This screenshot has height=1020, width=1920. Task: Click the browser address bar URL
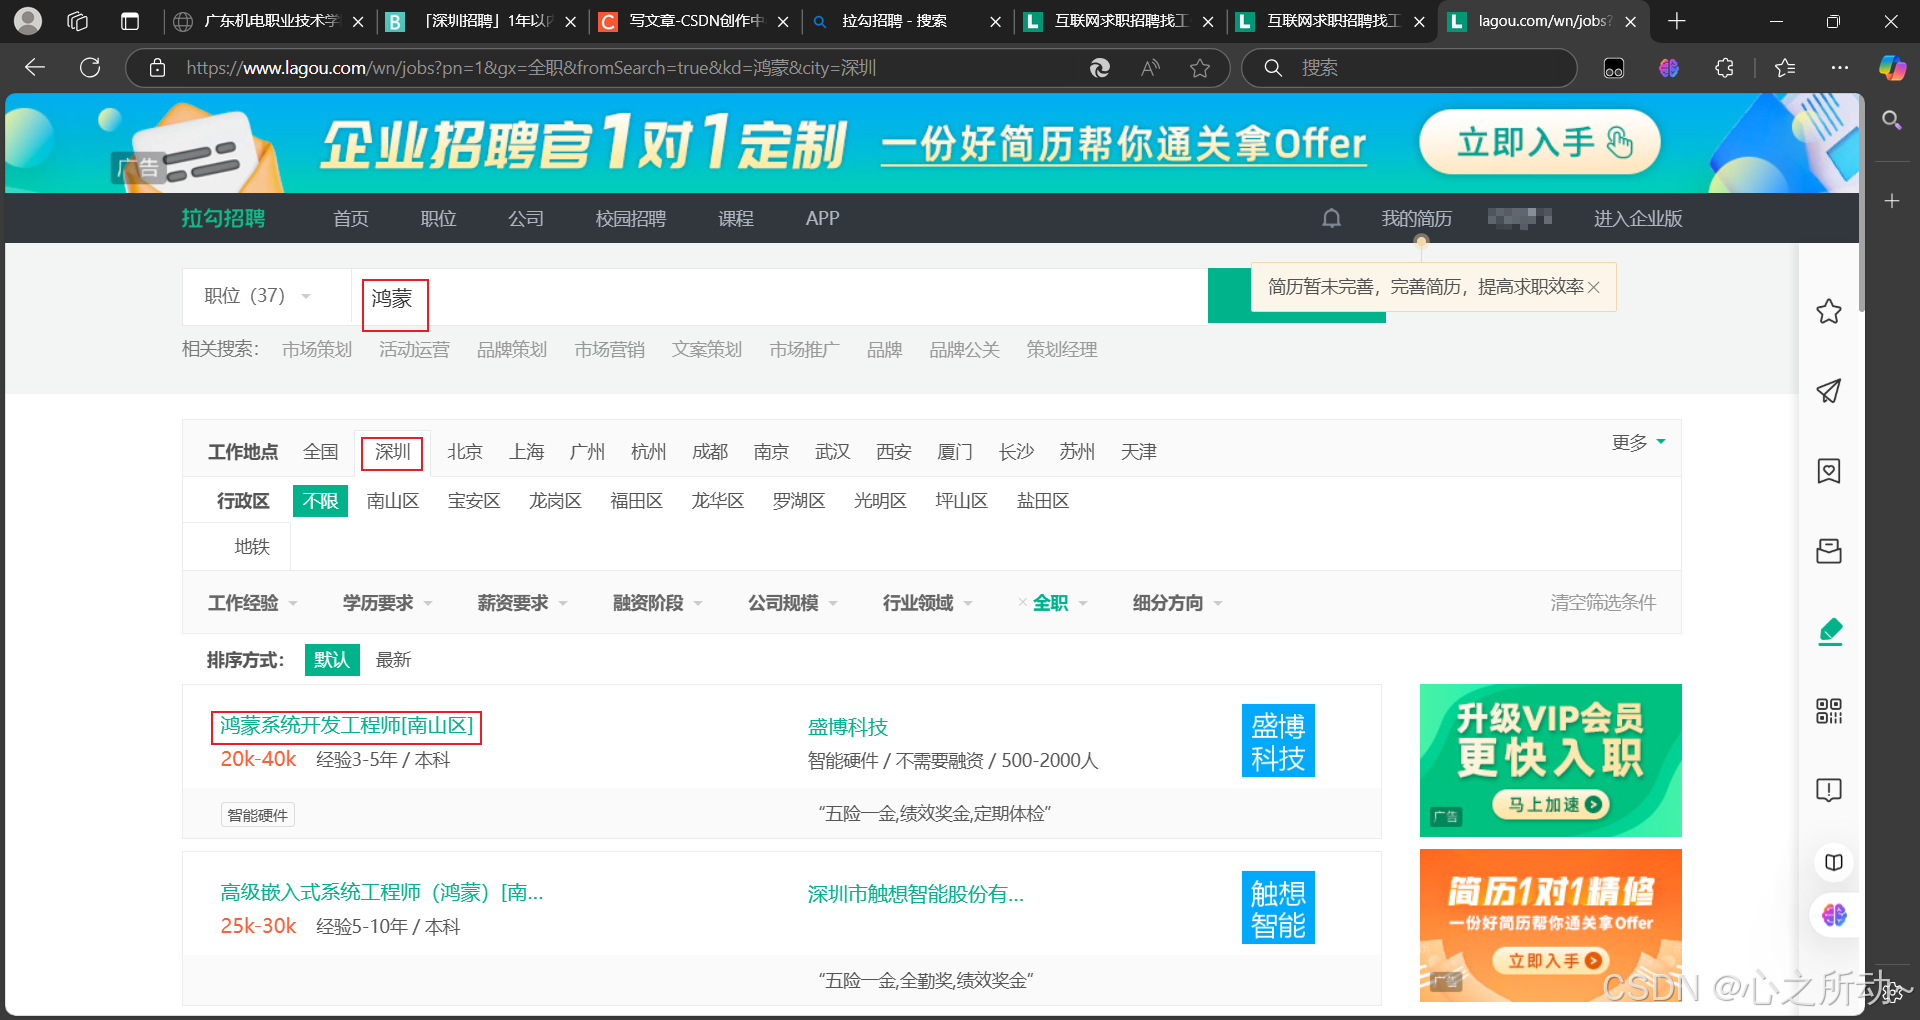point(531,68)
